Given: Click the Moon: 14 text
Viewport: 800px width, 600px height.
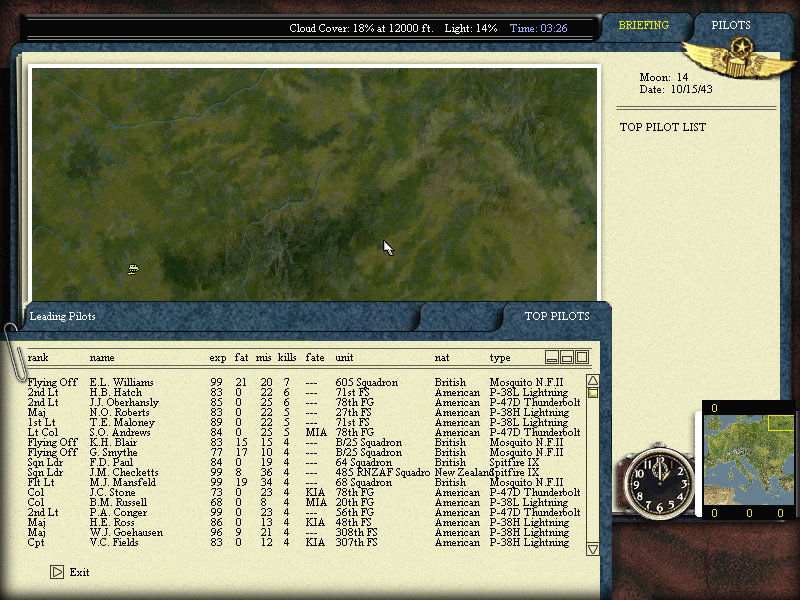Looking at the screenshot, I should point(663,78).
